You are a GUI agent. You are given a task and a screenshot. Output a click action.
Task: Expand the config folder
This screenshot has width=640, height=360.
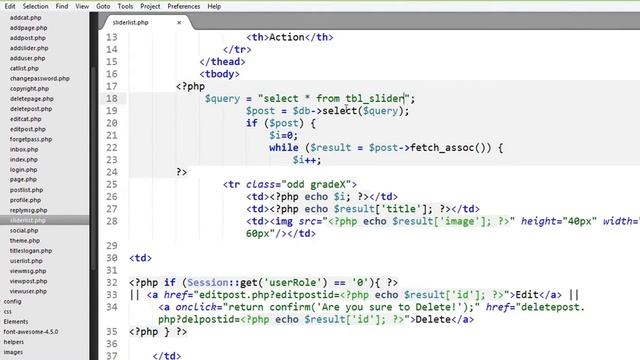(12, 301)
